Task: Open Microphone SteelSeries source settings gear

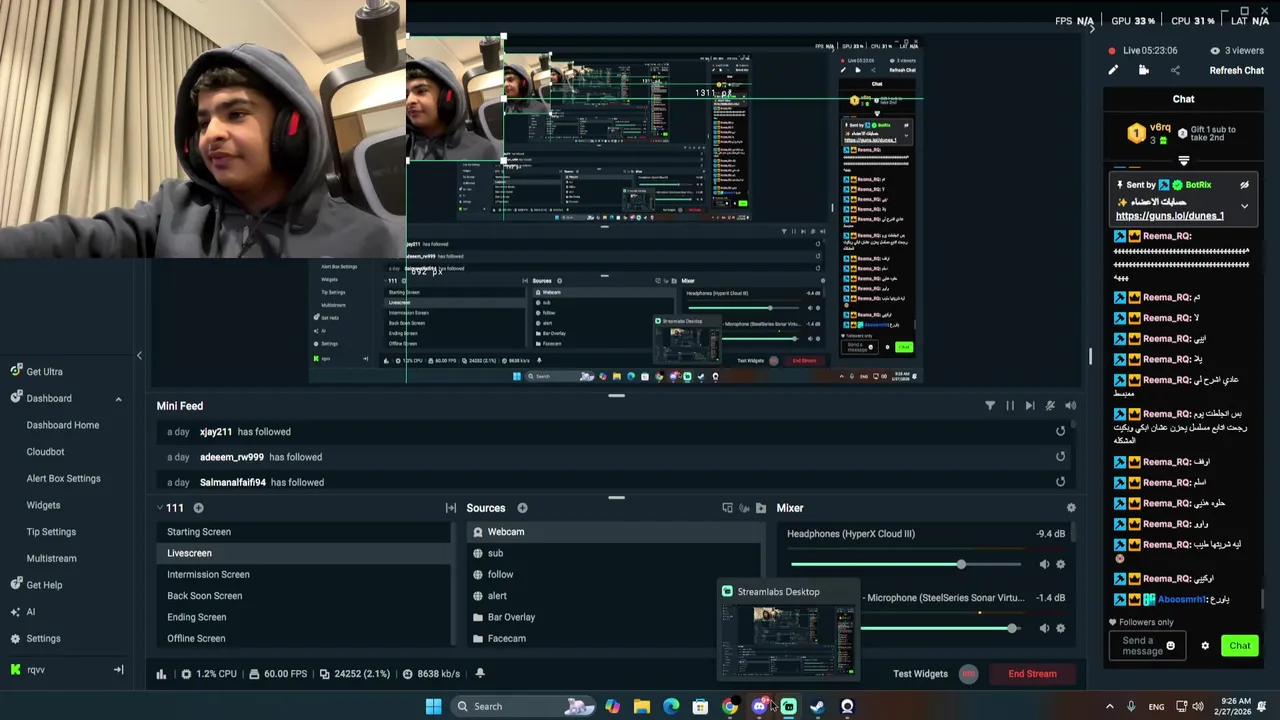Action: pyautogui.click(x=1060, y=628)
